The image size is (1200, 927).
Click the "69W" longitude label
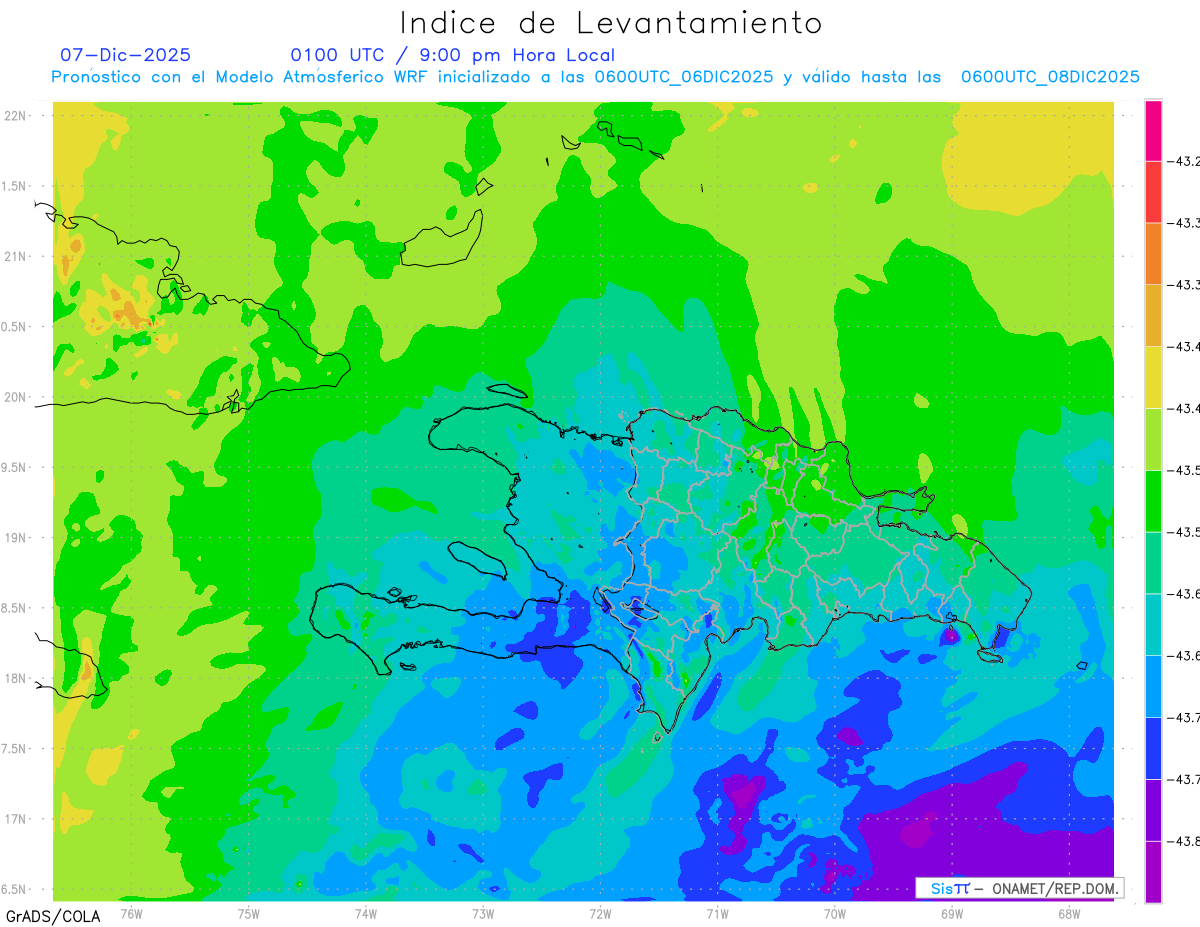pos(952,913)
